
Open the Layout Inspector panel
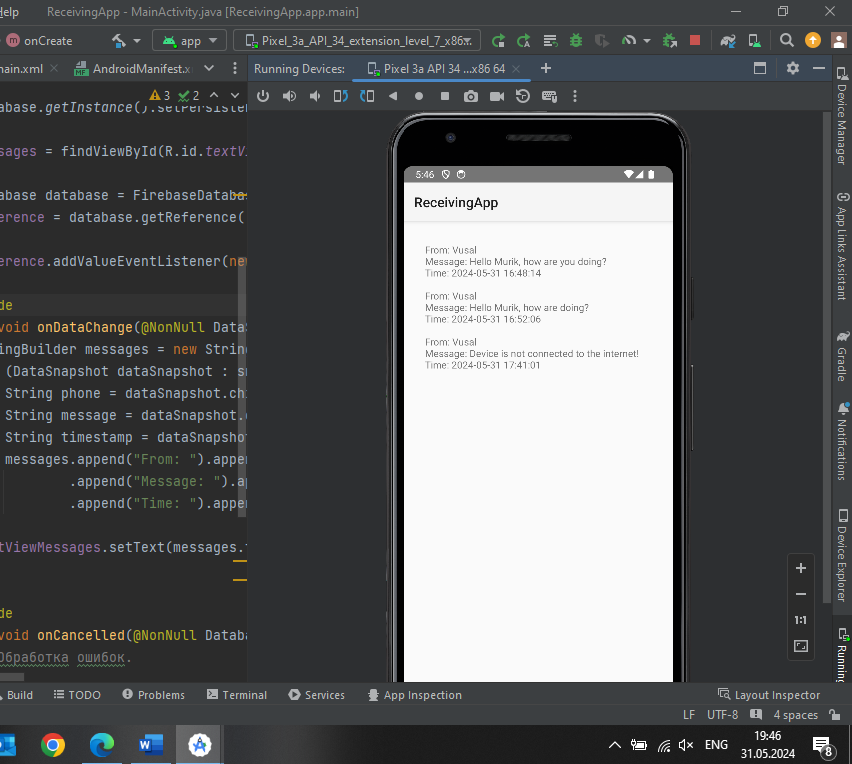[769, 695]
